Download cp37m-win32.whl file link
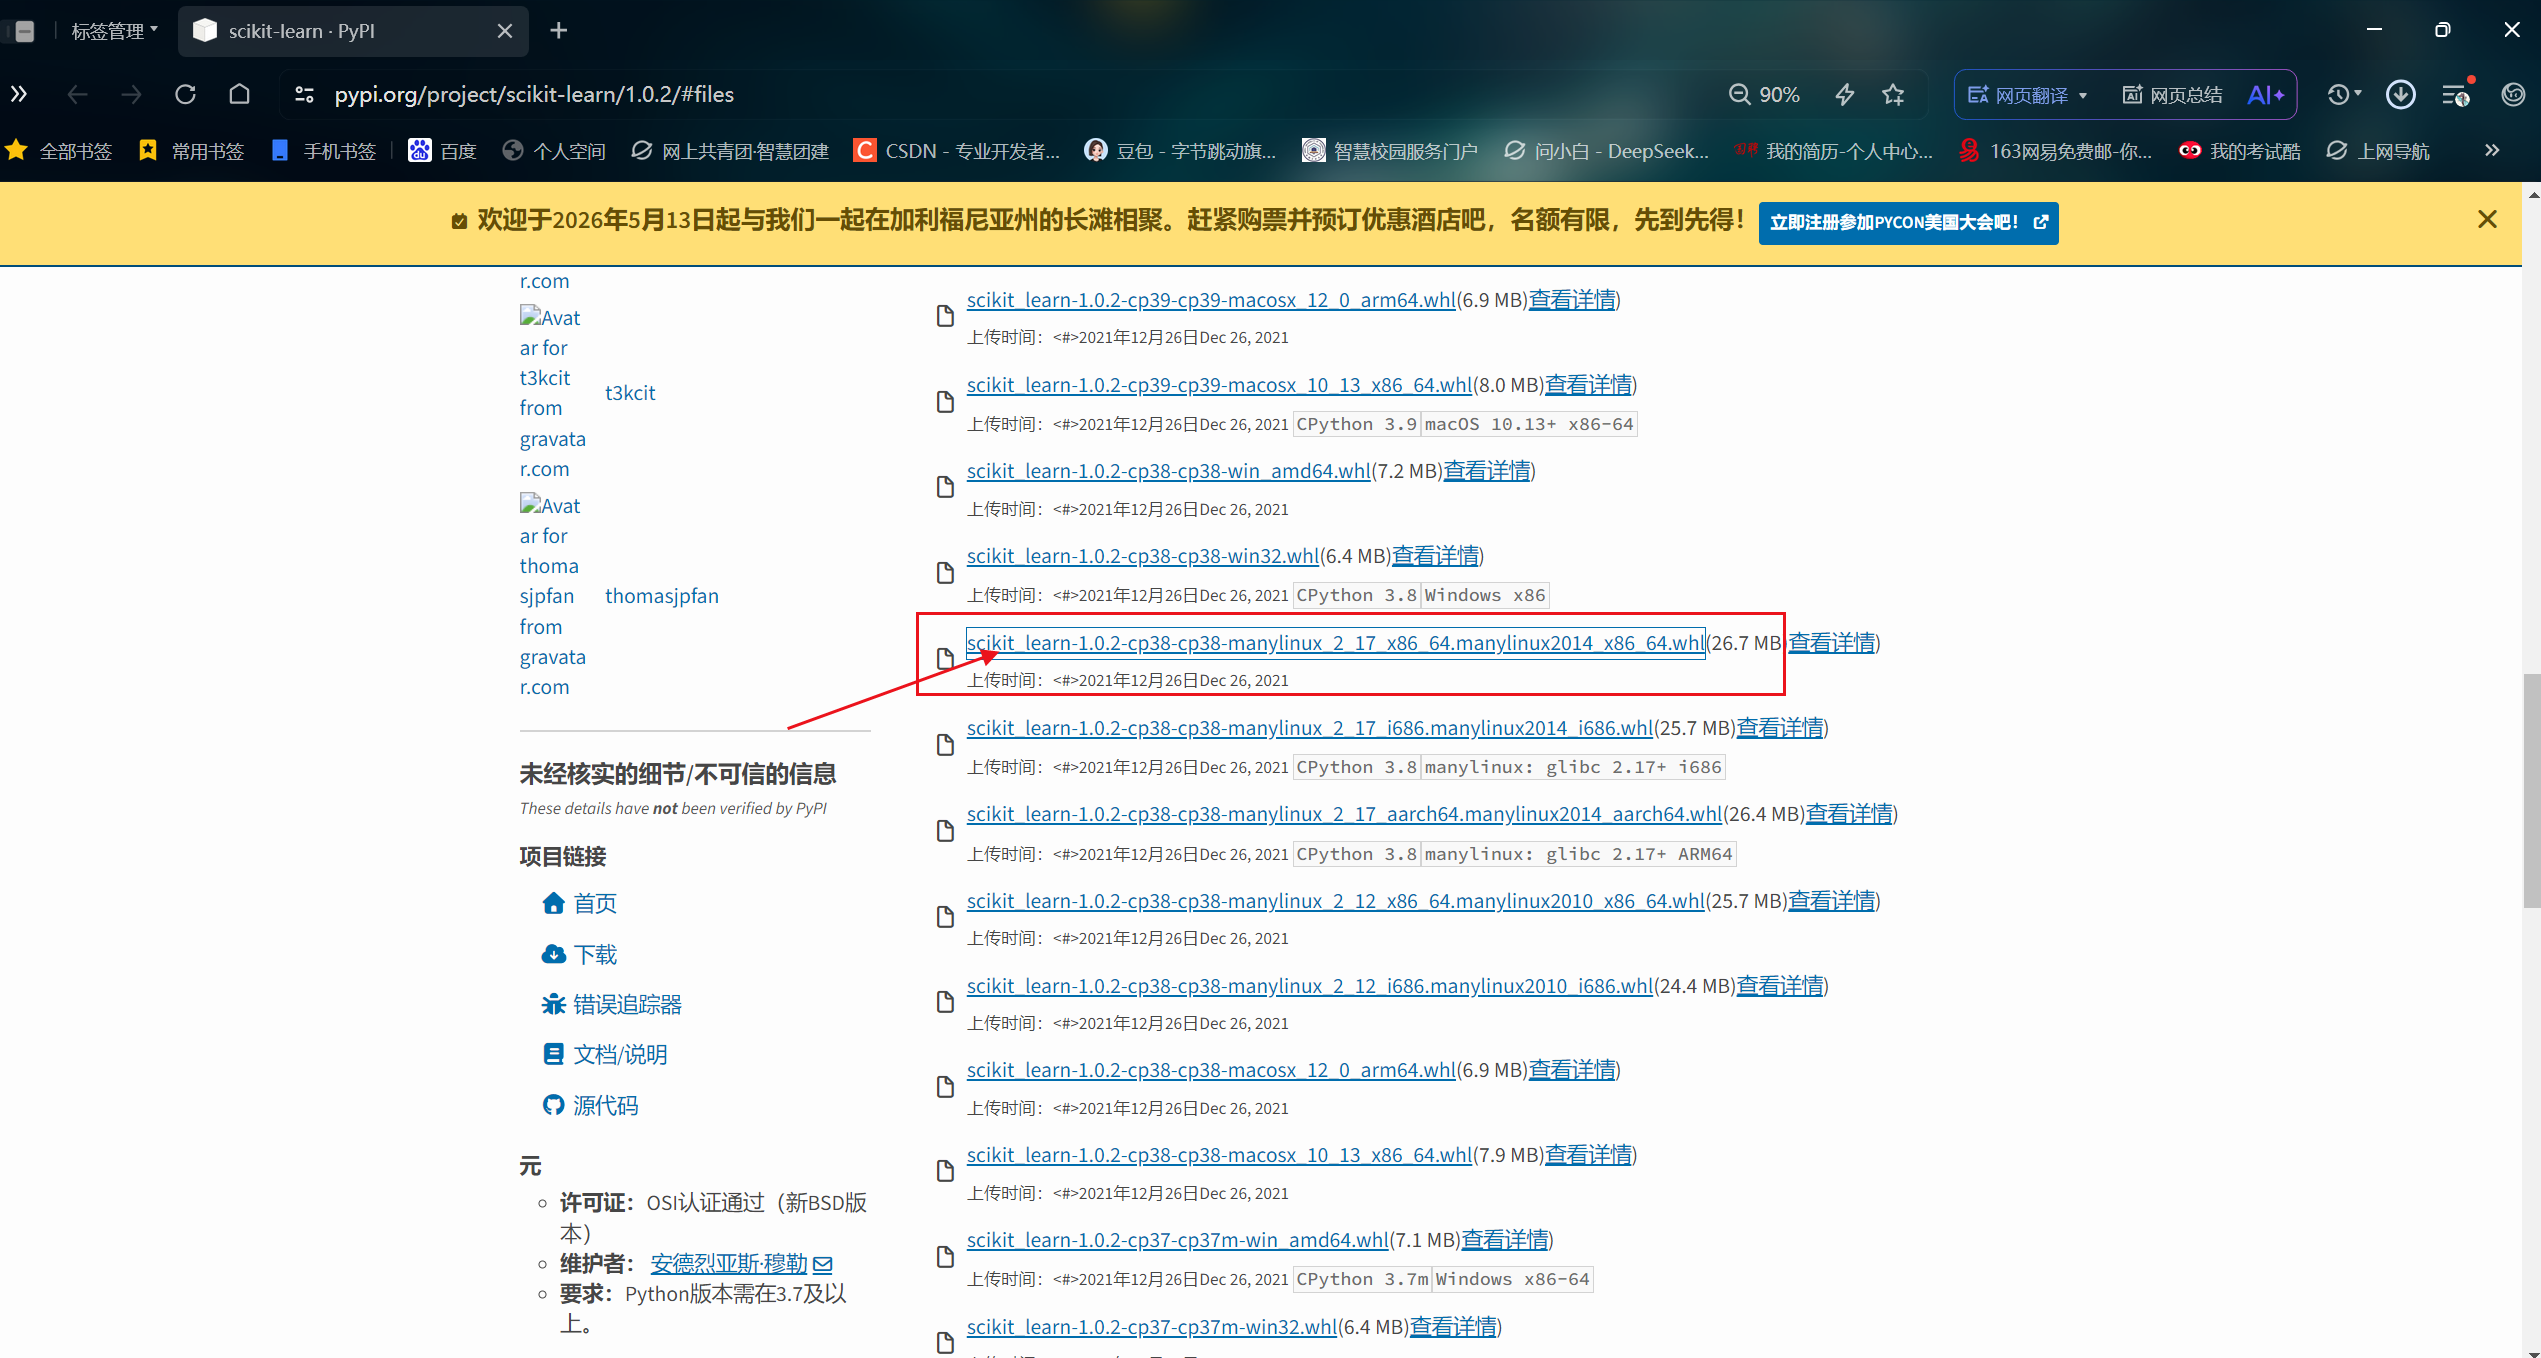The image size is (2541, 1358). [1152, 1327]
